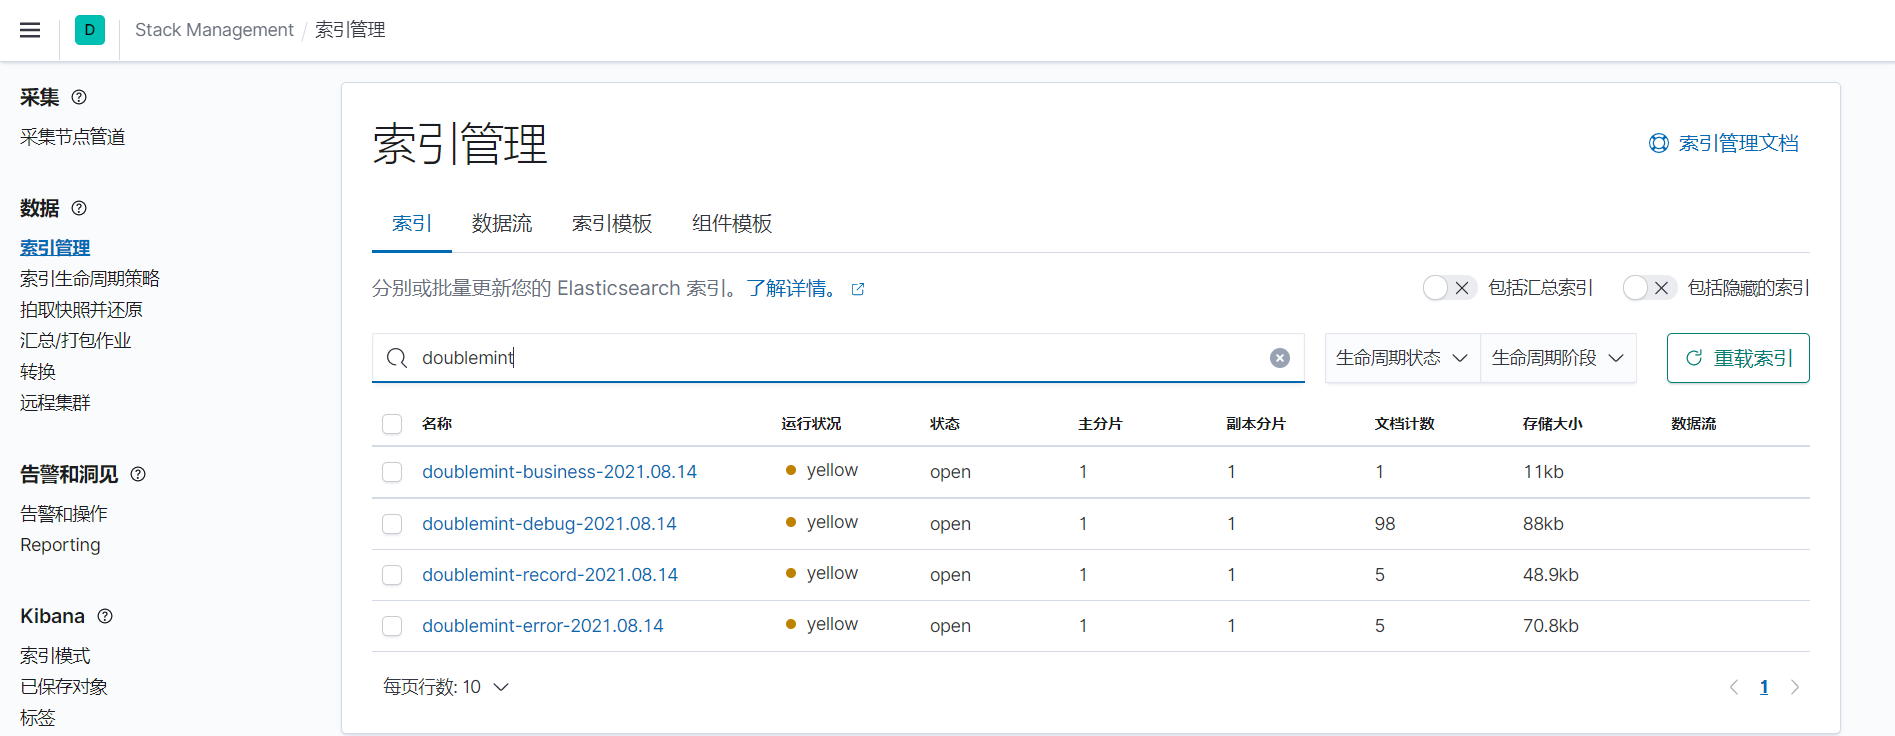Screen dimensions: 1895x736
Task: Go to next page arrow
Action: pyautogui.click(x=1795, y=687)
